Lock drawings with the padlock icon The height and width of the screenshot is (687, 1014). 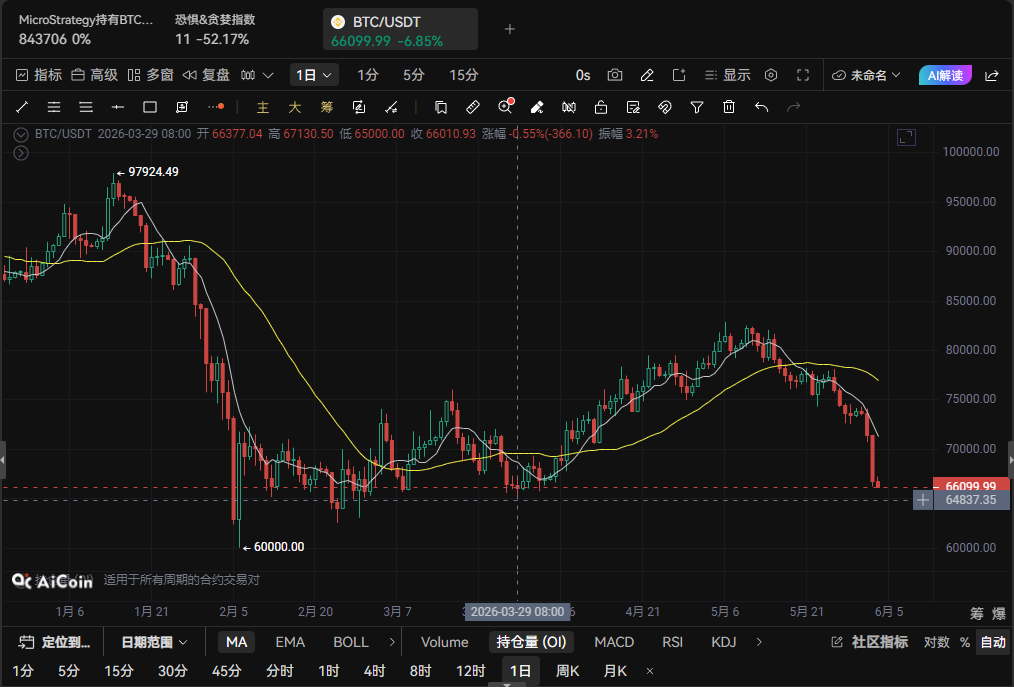[601, 107]
